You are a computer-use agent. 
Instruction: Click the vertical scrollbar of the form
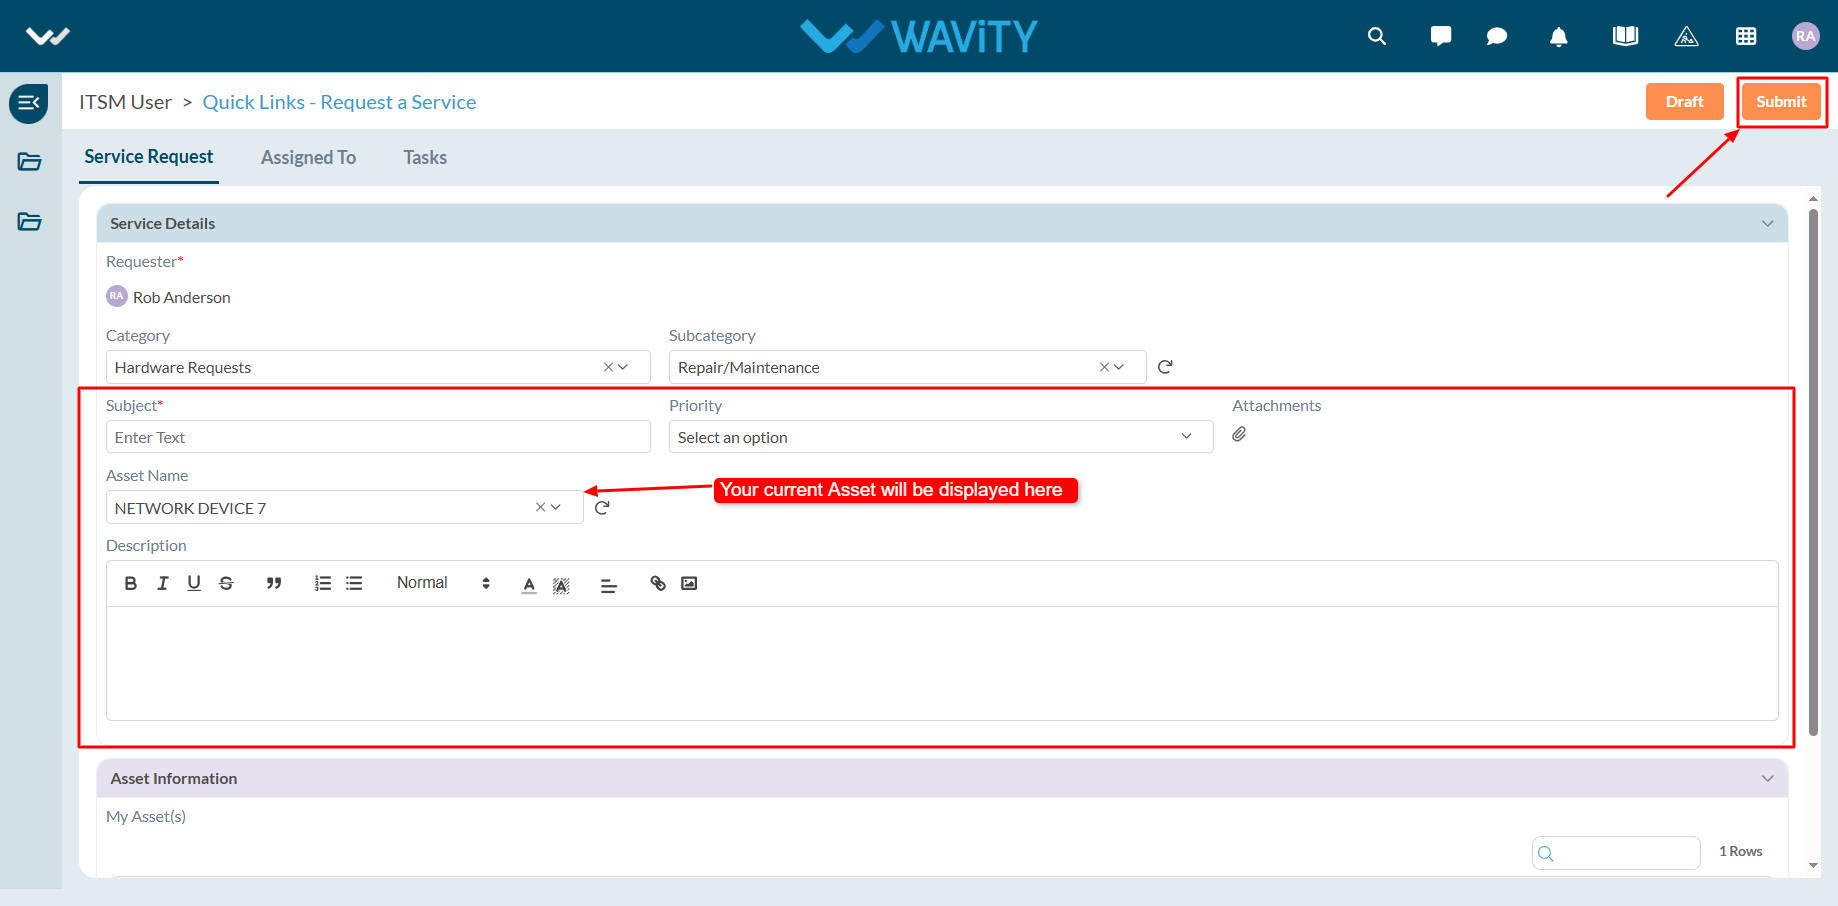coord(1813,470)
